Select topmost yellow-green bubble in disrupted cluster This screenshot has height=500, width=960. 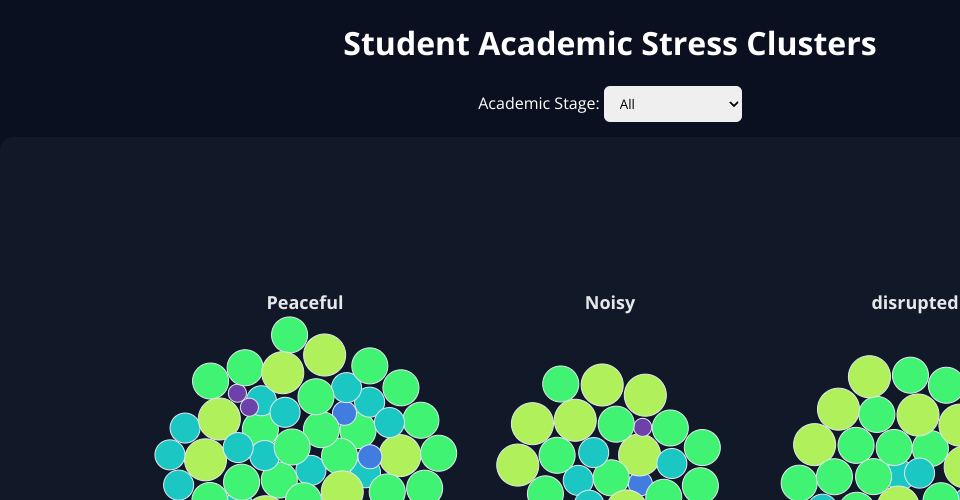coord(869,376)
